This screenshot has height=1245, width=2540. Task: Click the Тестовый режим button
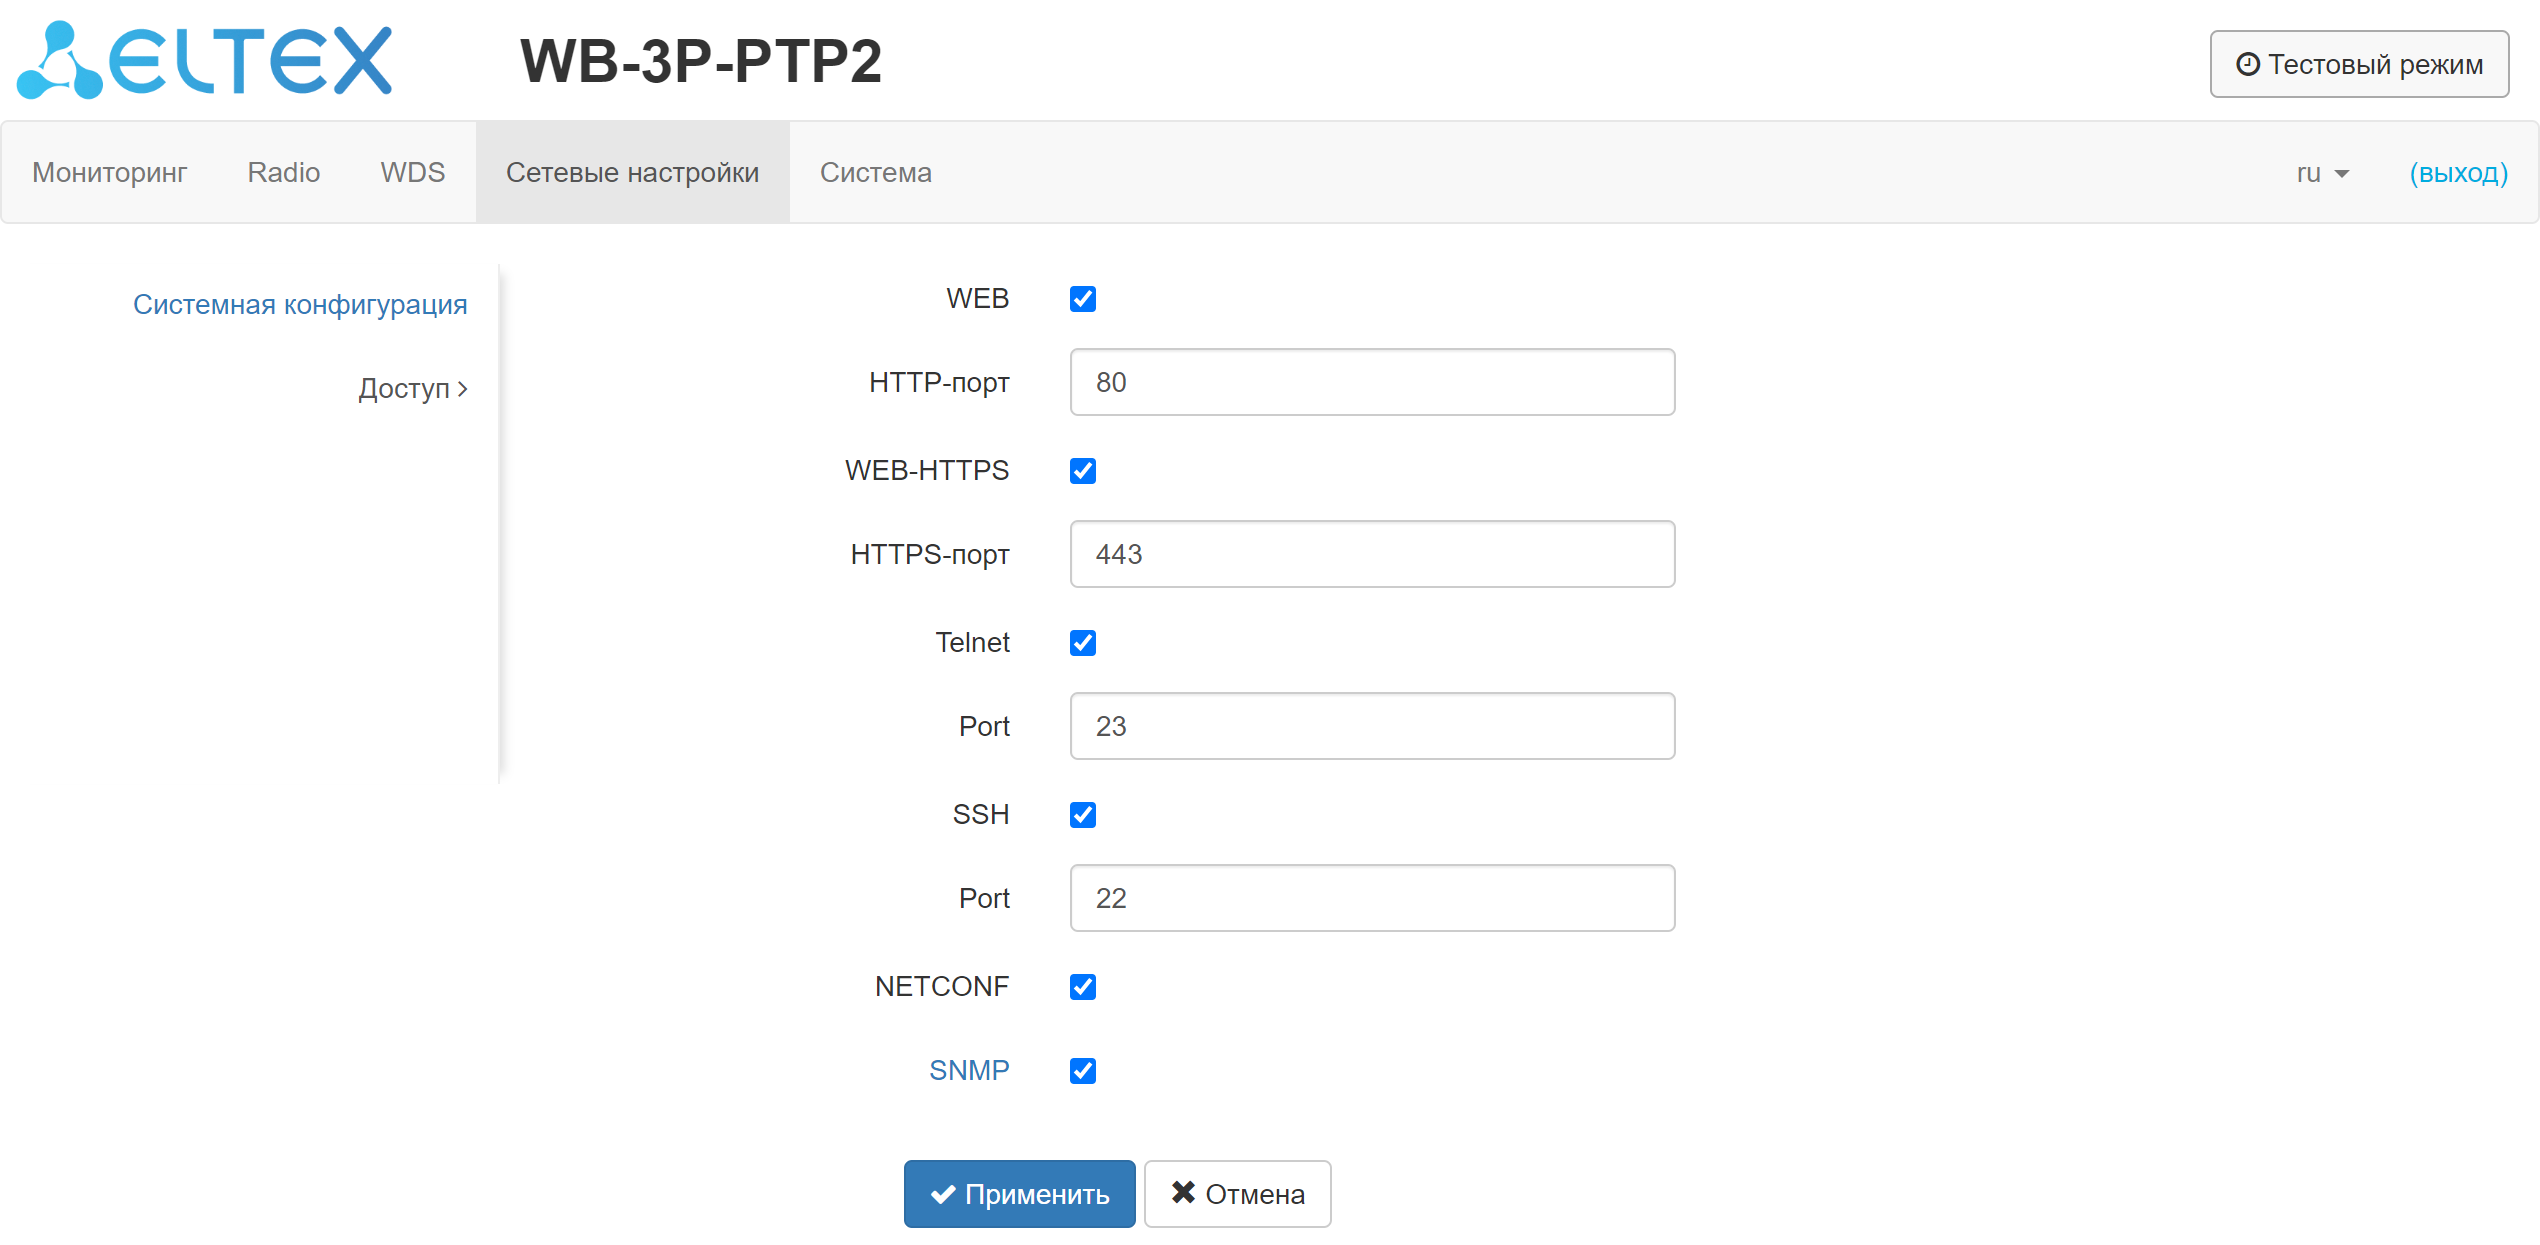coord(2358,64)
